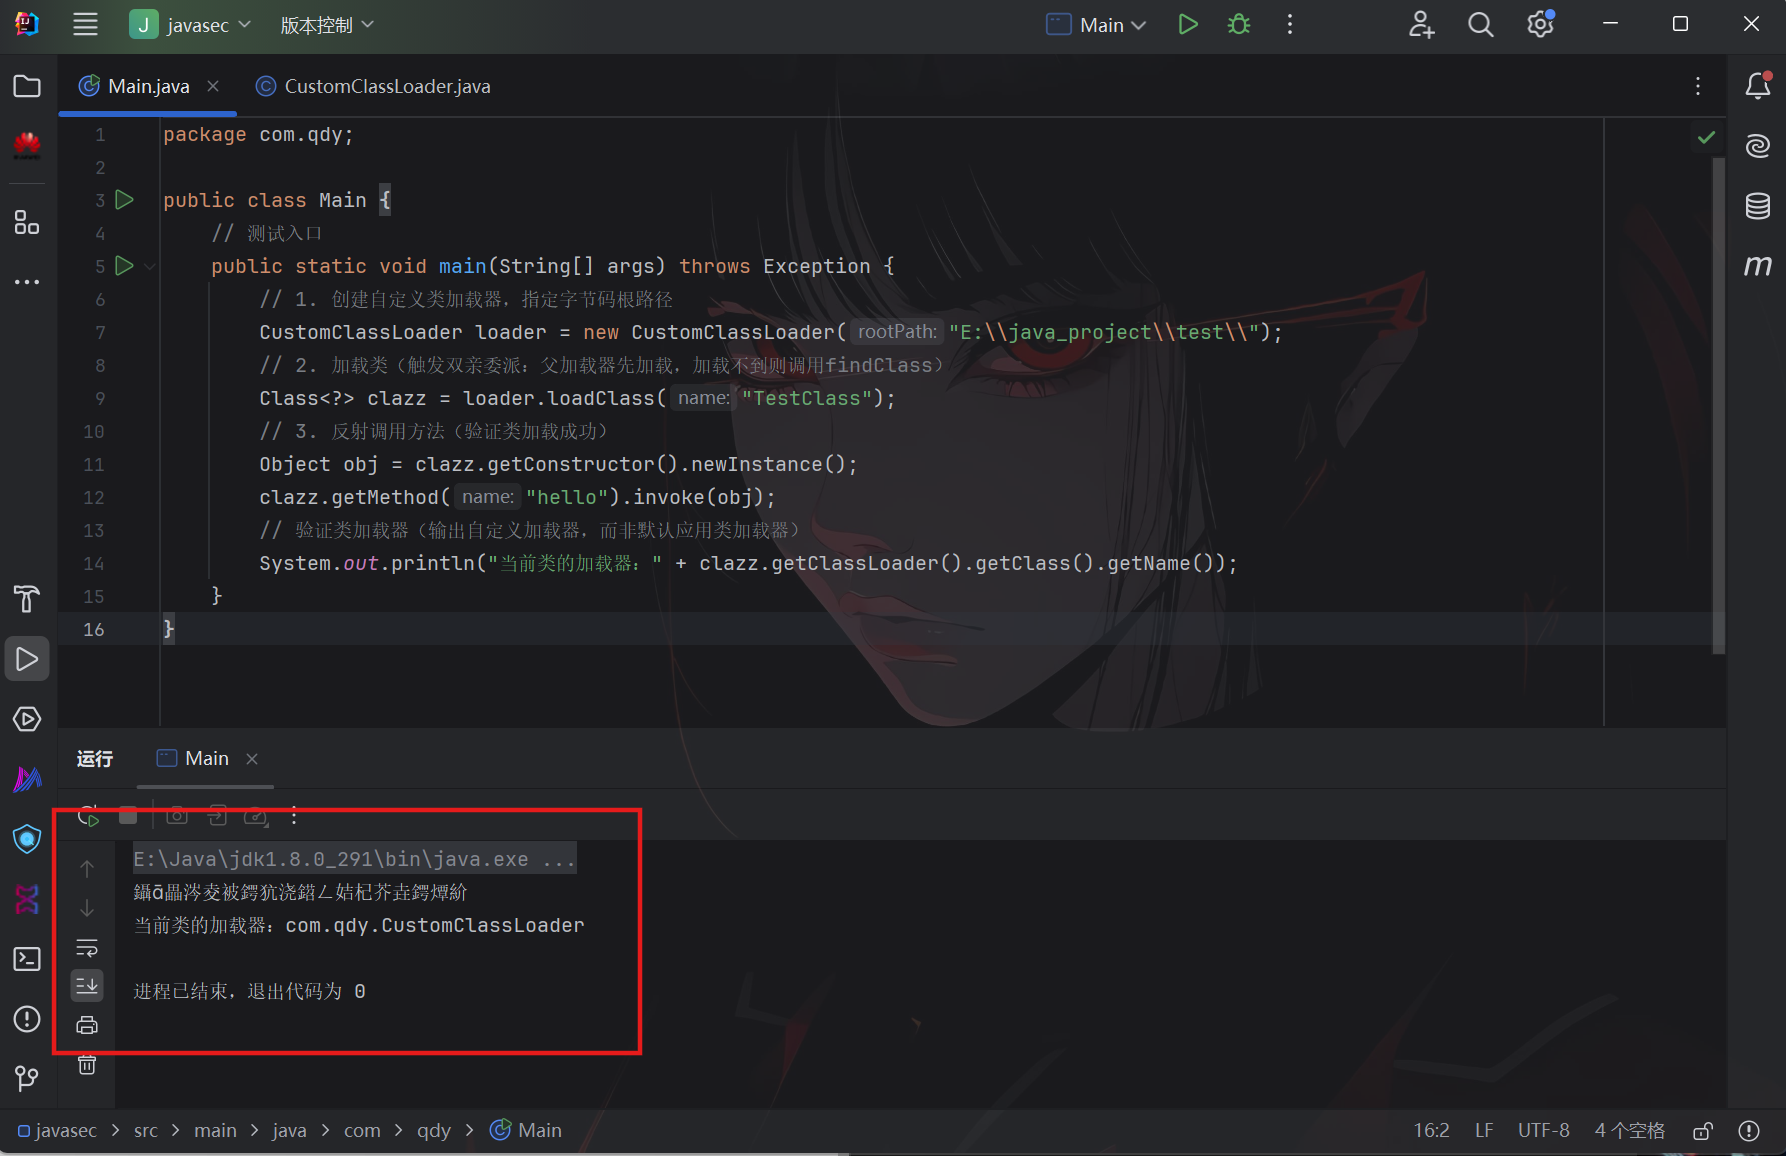Open the code inspection checkmark widget

[x=1707, y=137]
